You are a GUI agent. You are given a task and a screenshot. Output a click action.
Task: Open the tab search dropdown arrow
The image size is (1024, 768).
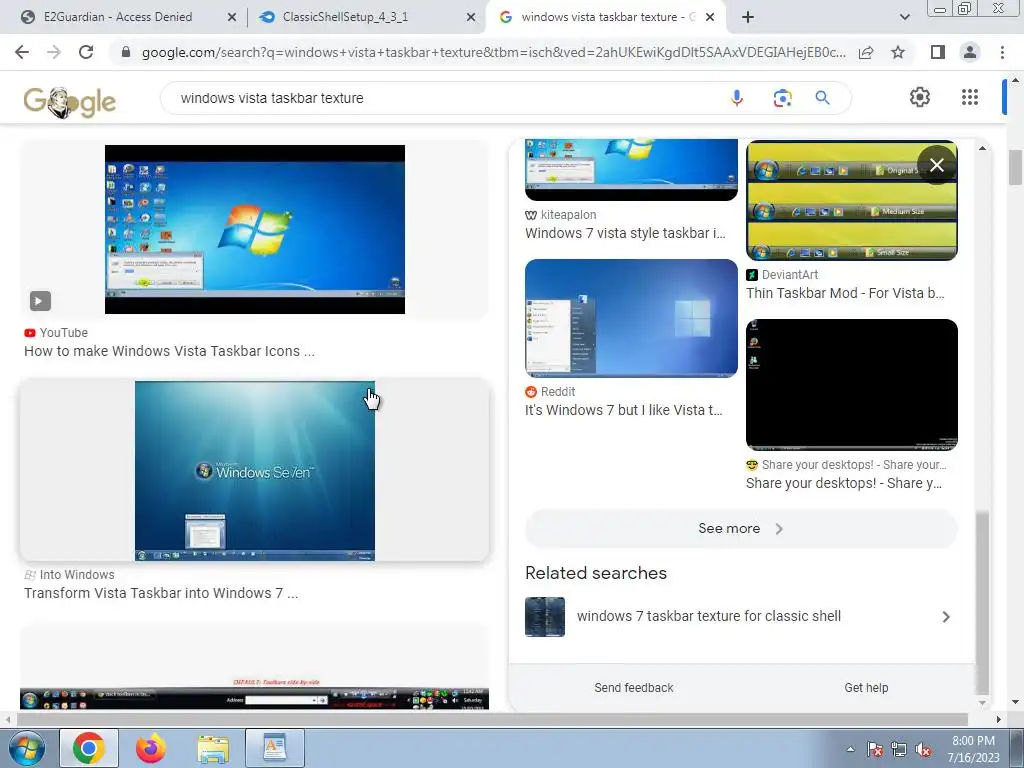(904, 17)
